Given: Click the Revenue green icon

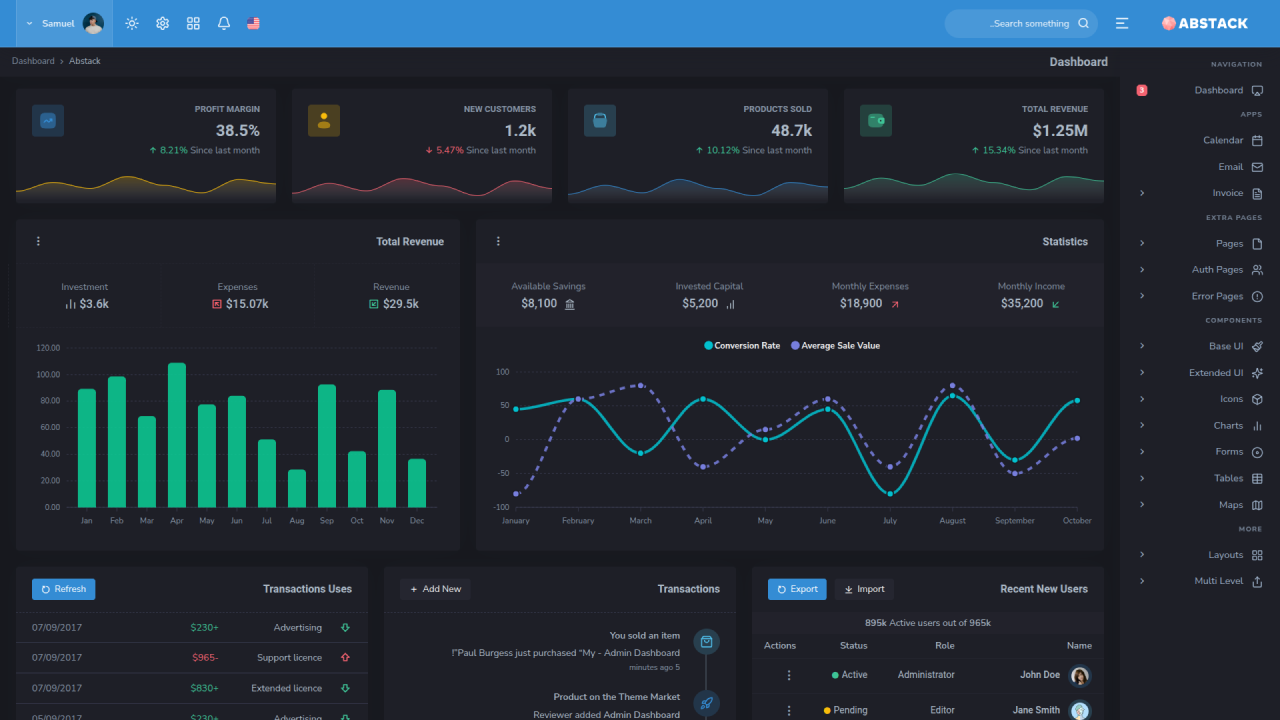Looking at the screenshot, I should point(374,304).
